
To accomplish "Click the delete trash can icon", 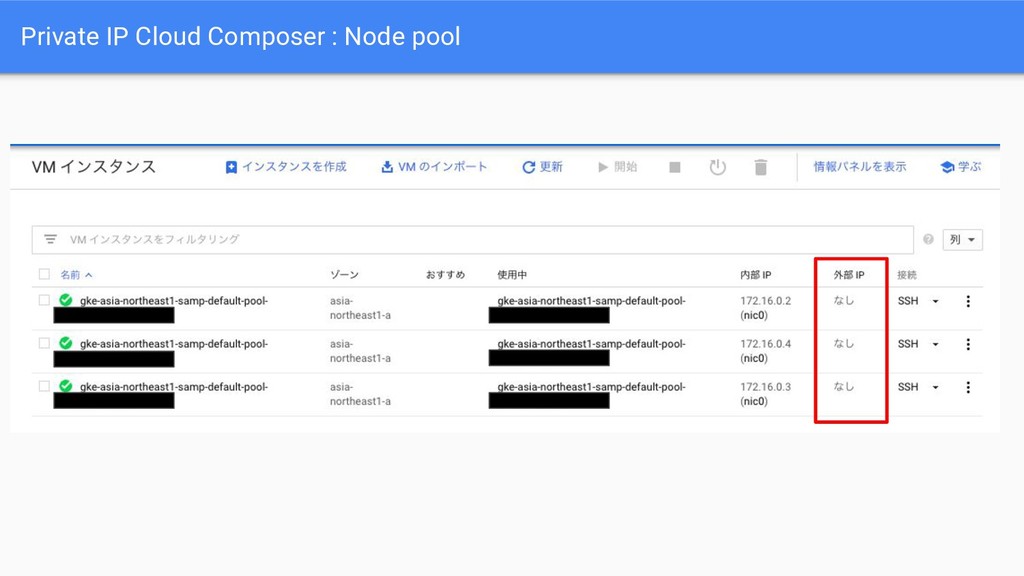I will [x=761, y=167].
